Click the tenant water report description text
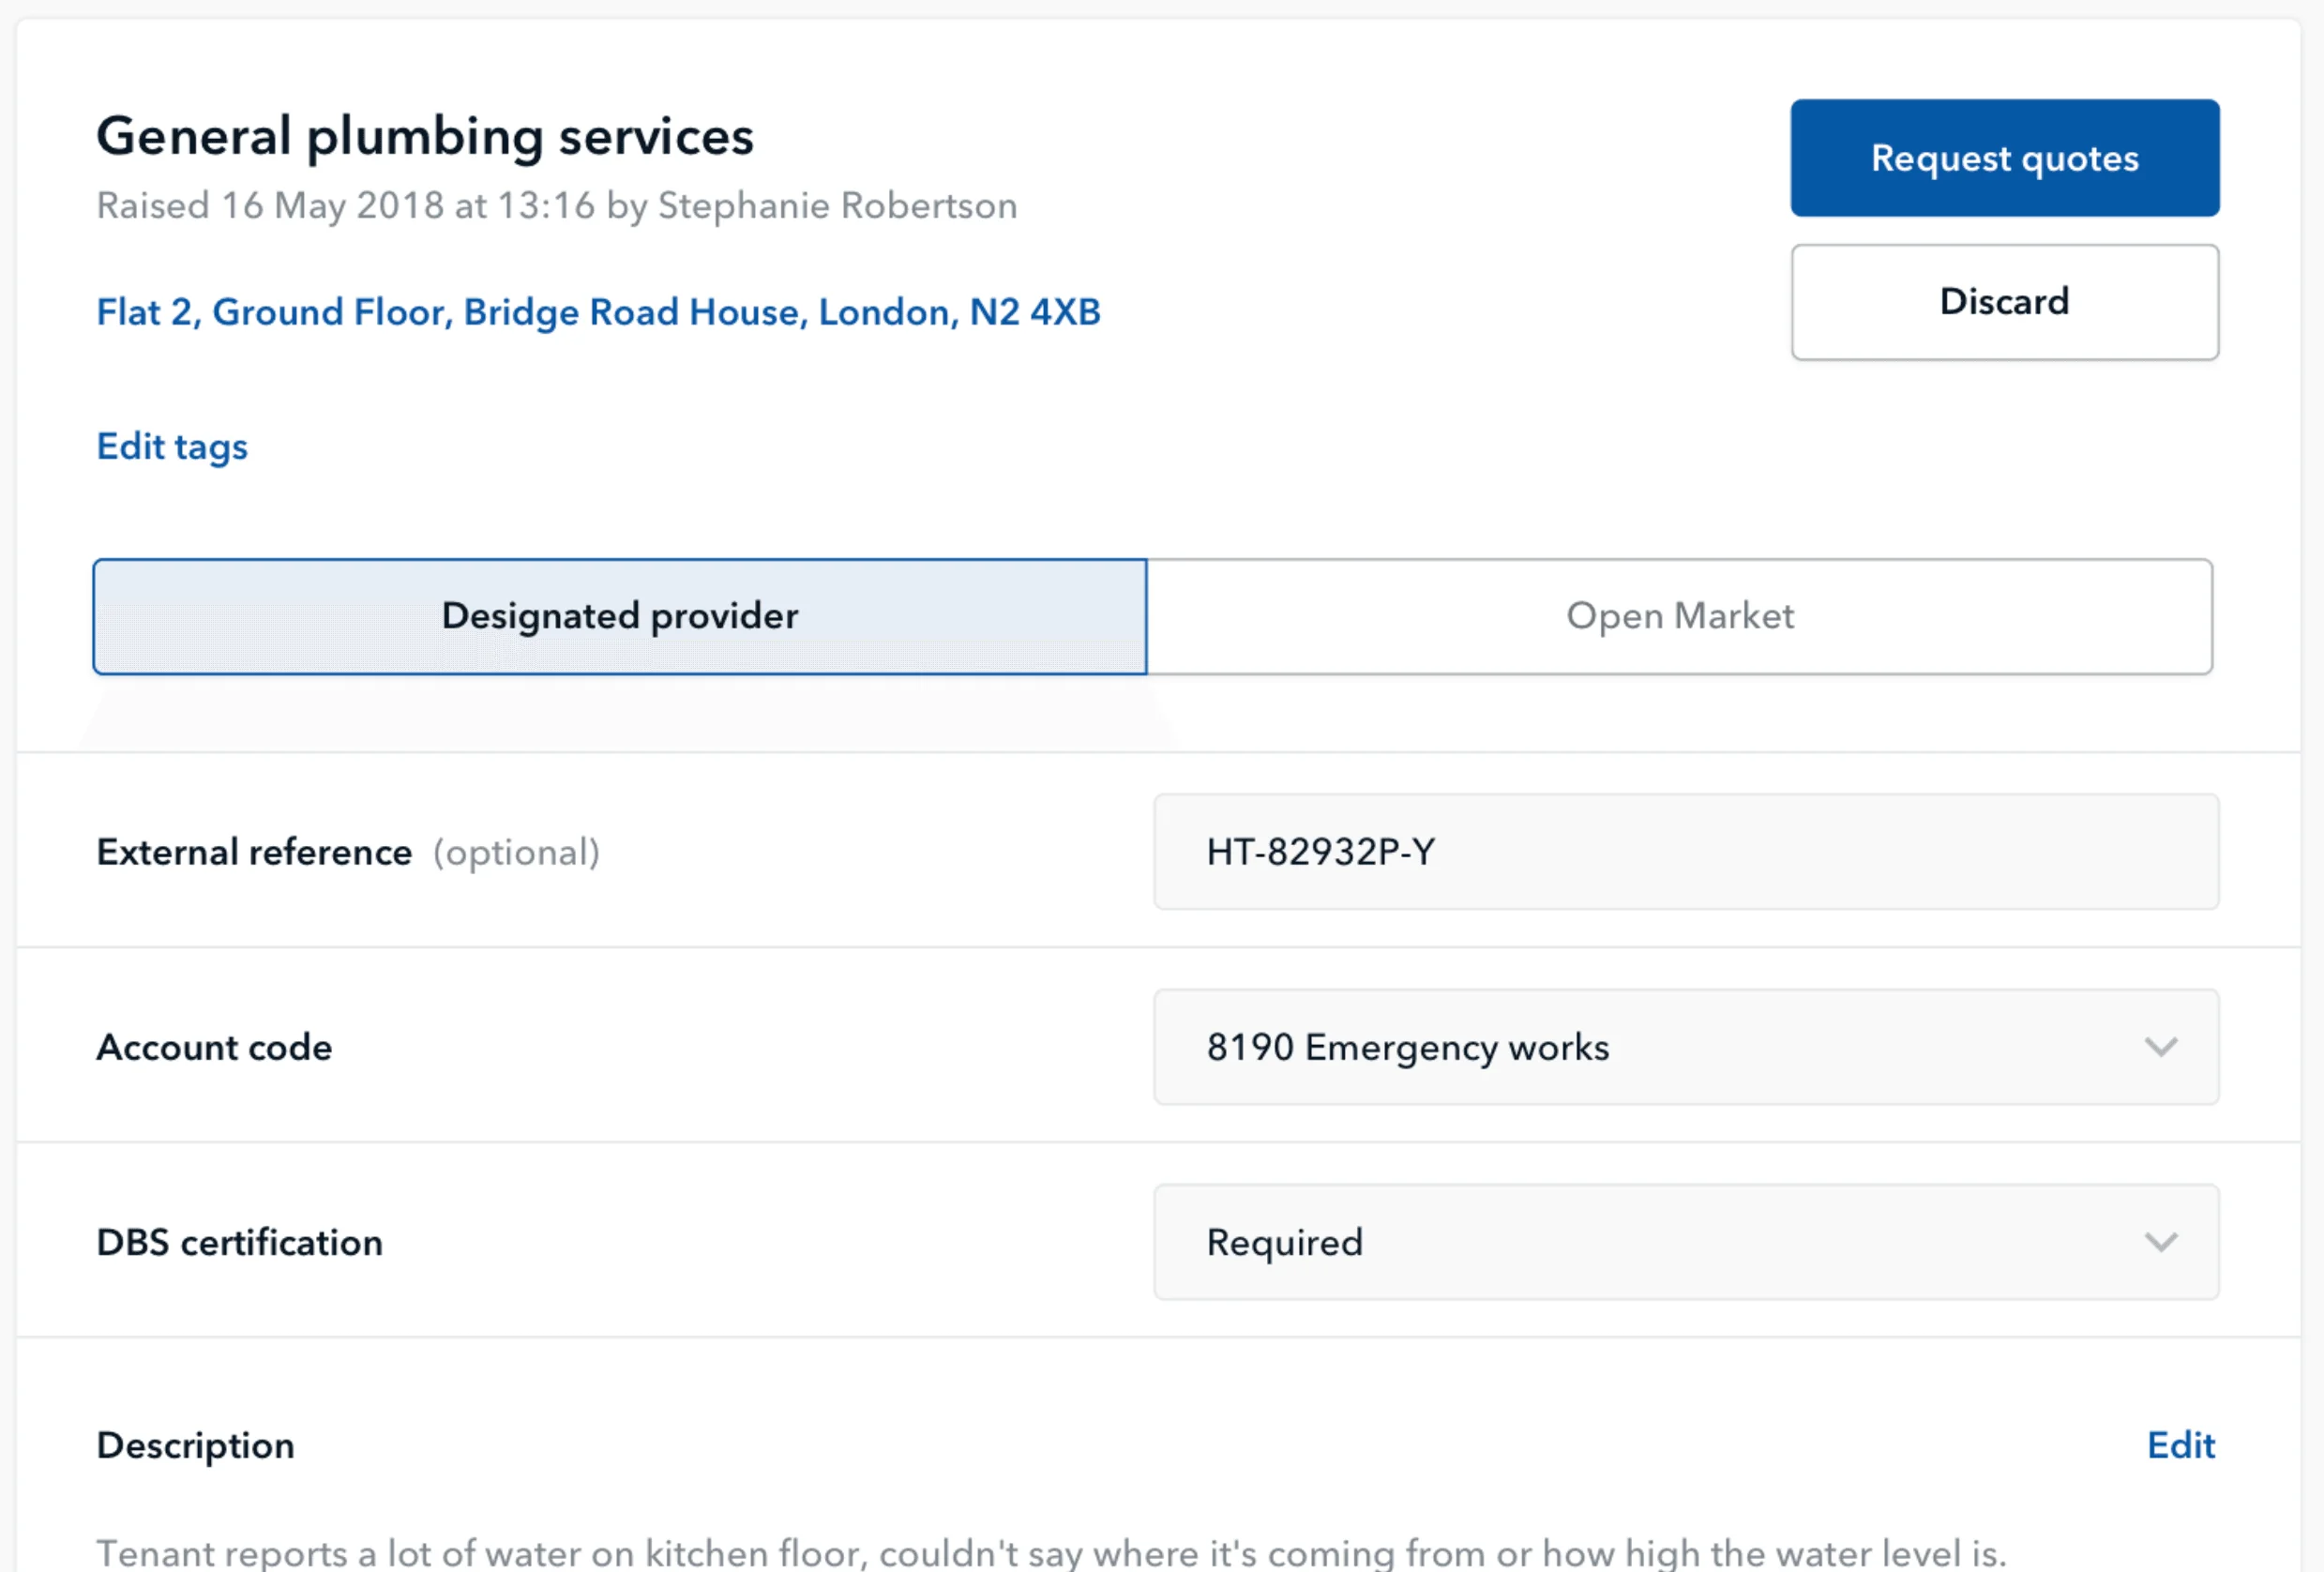The image size is (2324, 1572). click(1050, 1553)
